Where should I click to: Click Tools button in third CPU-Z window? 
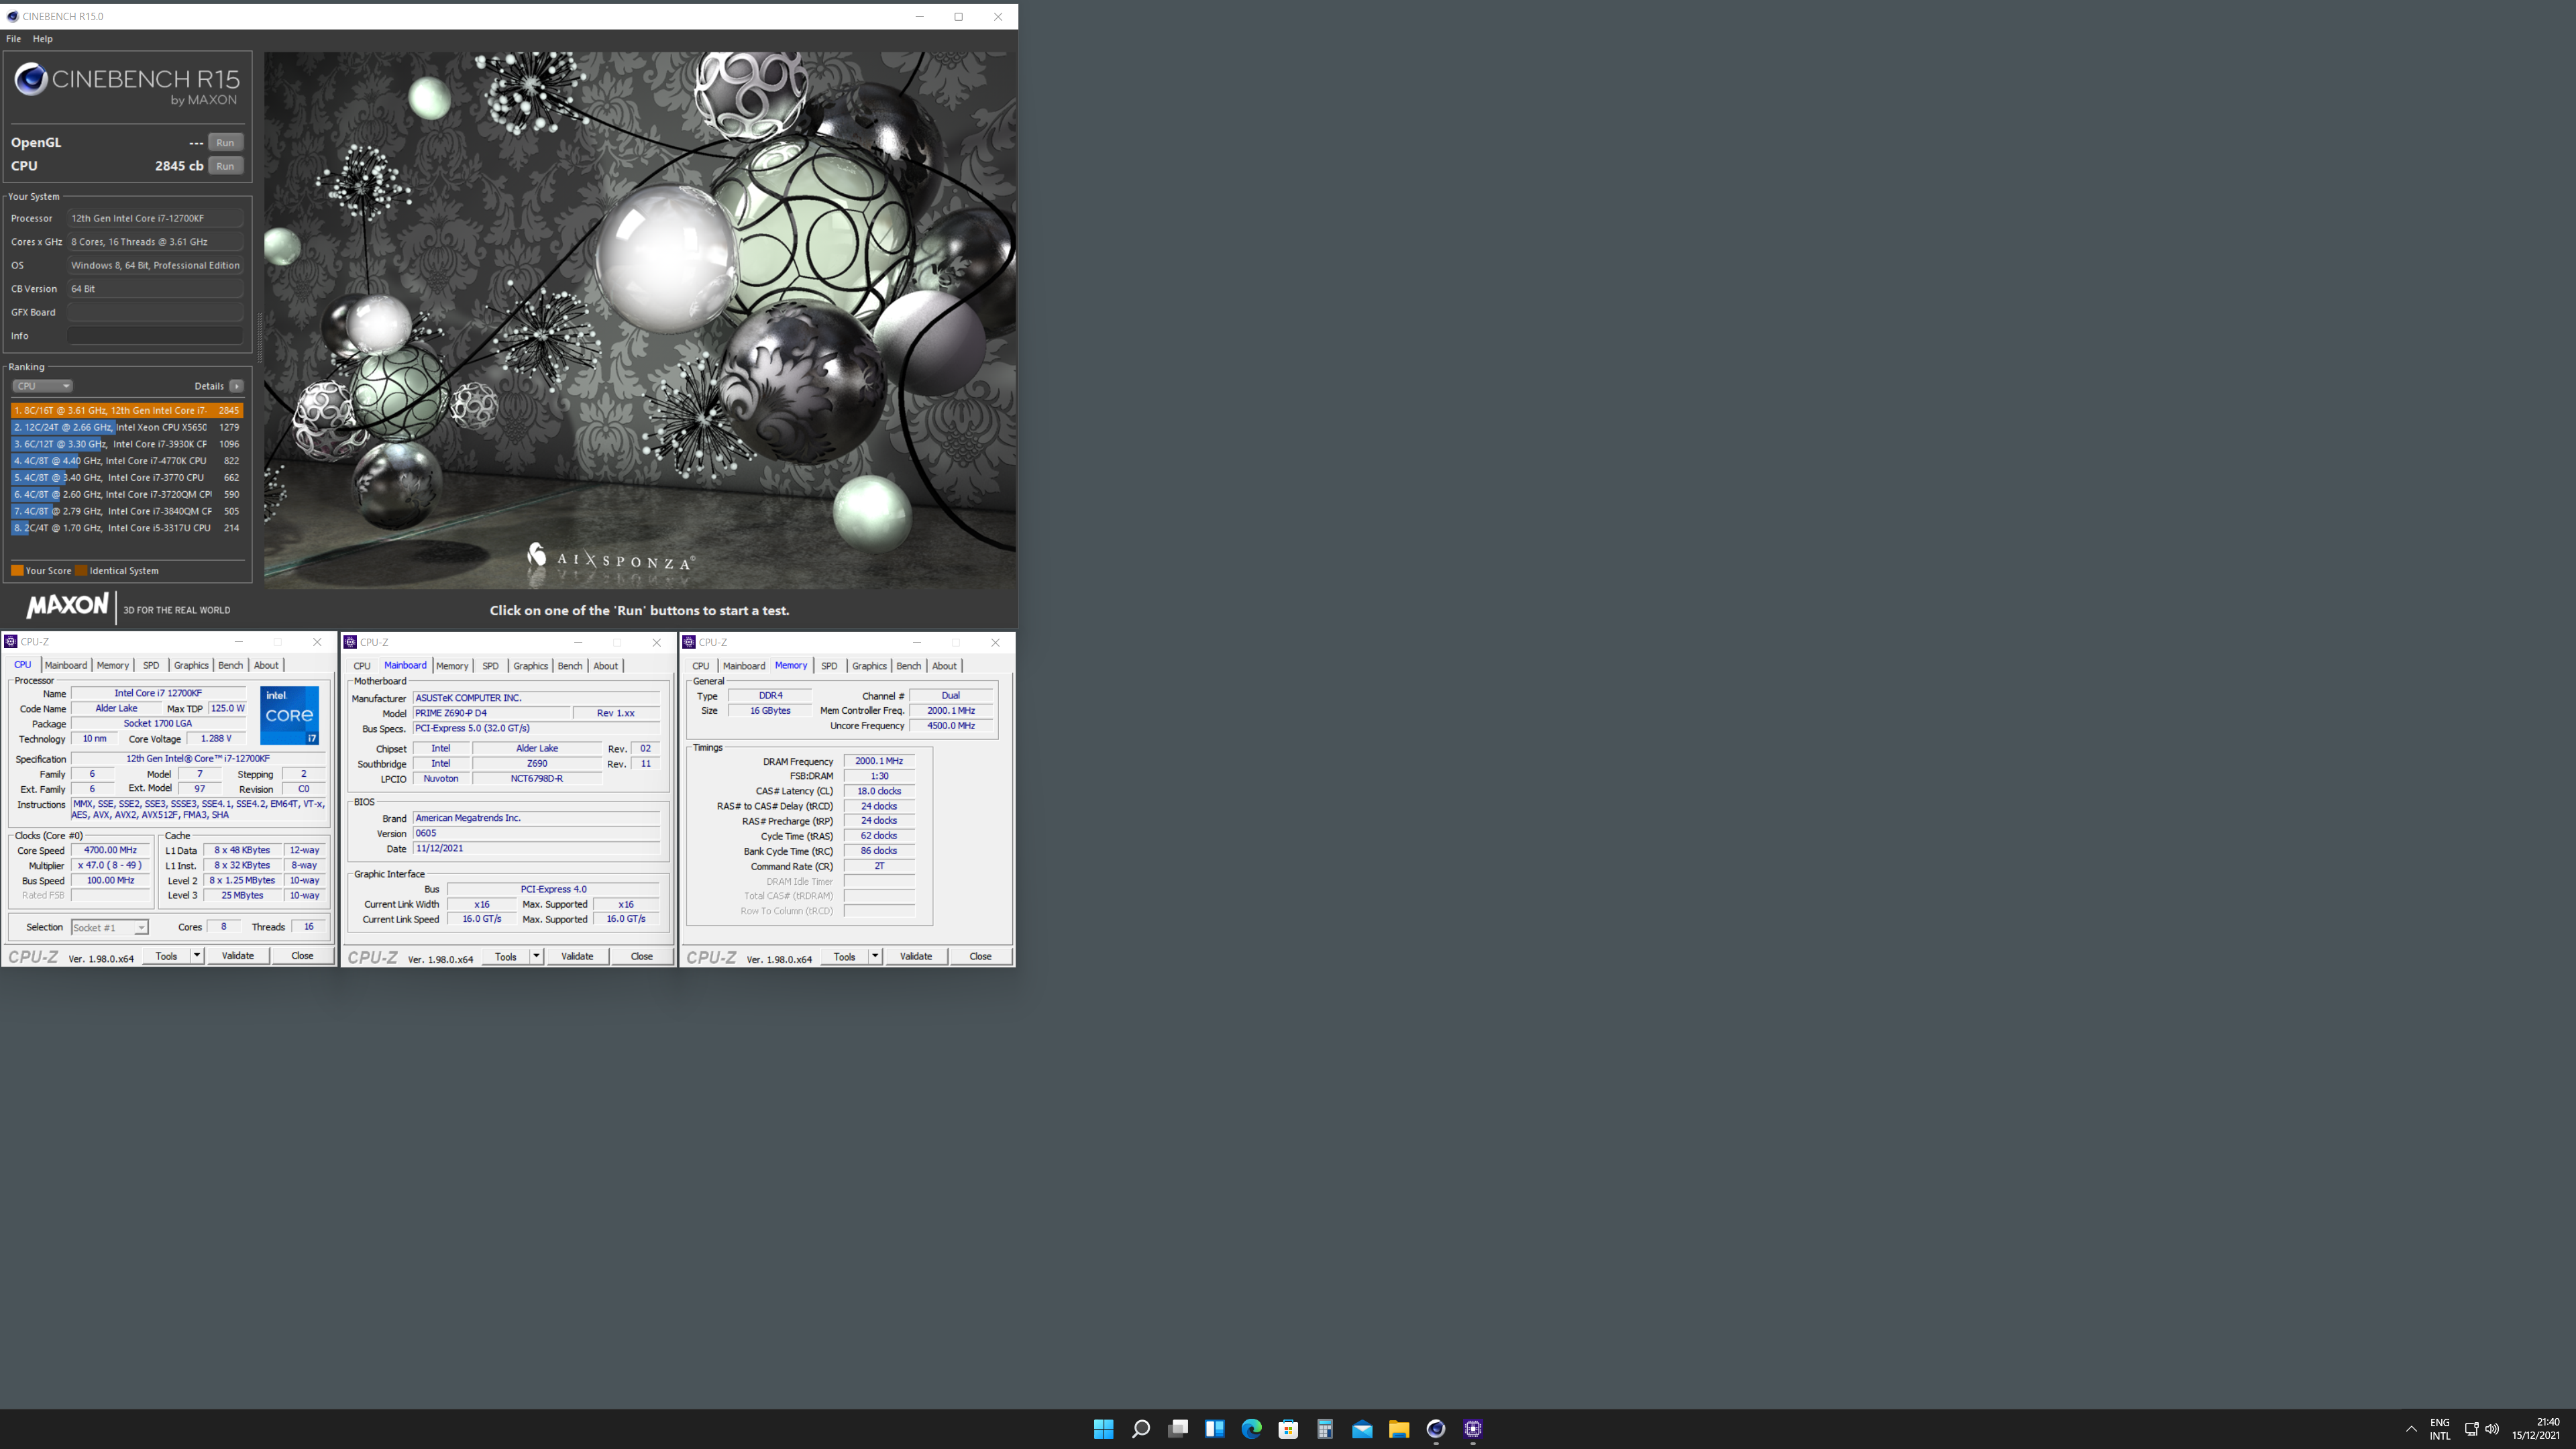pyautogui.click(x=845, y=957)
